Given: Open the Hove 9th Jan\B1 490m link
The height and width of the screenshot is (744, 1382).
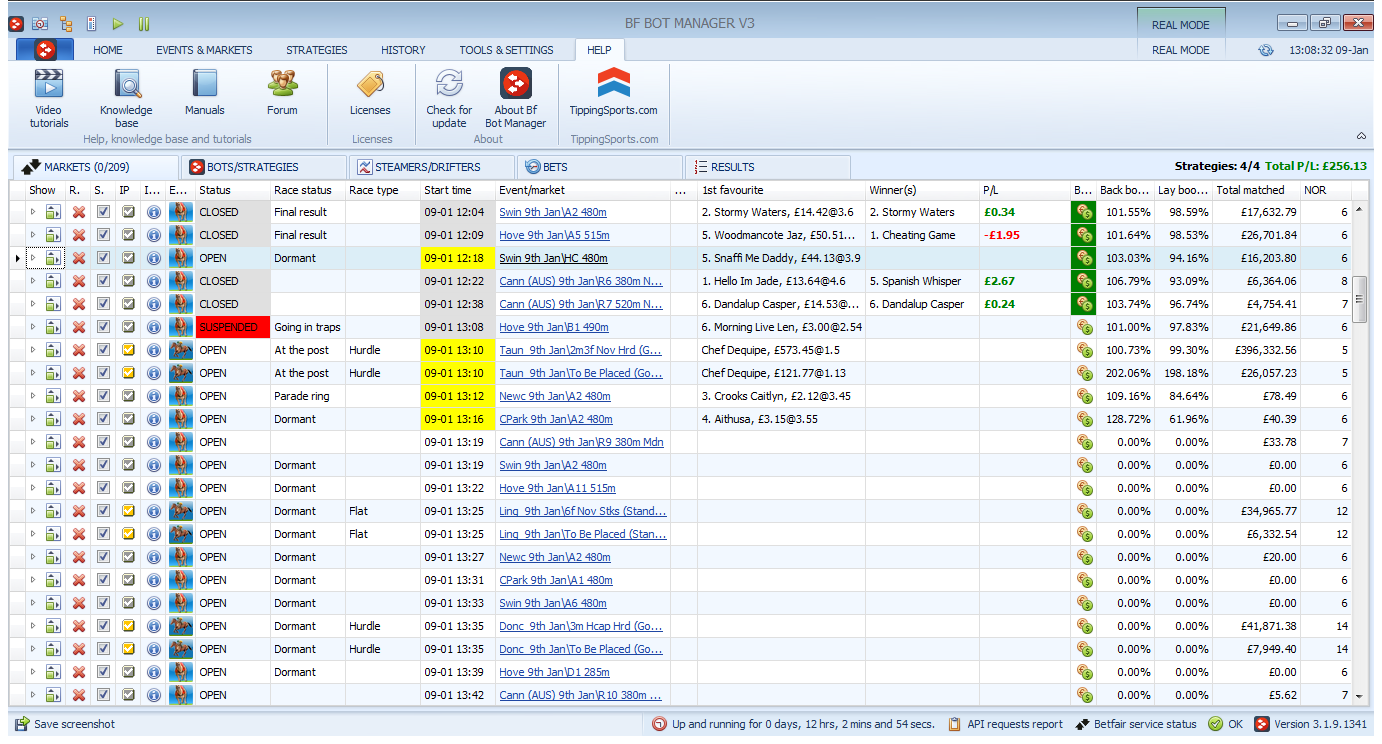Looking at the screenshot, I should point(554,327).
